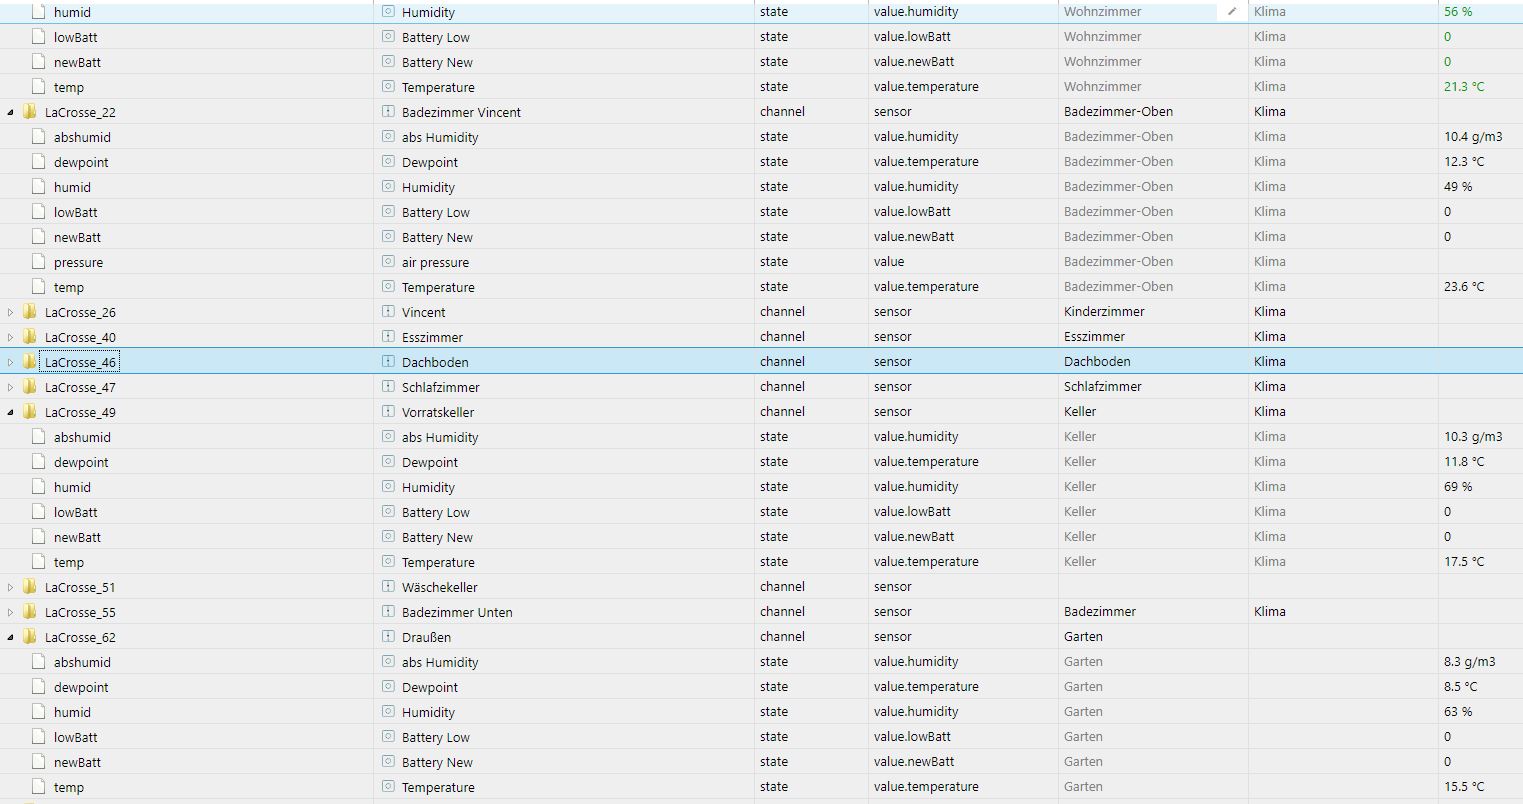1523x804 pixels.
Task: Click the pencil edit icon in Wohnzimmer humidity row
Action: pyautogui.click(x=1232, y=12)
